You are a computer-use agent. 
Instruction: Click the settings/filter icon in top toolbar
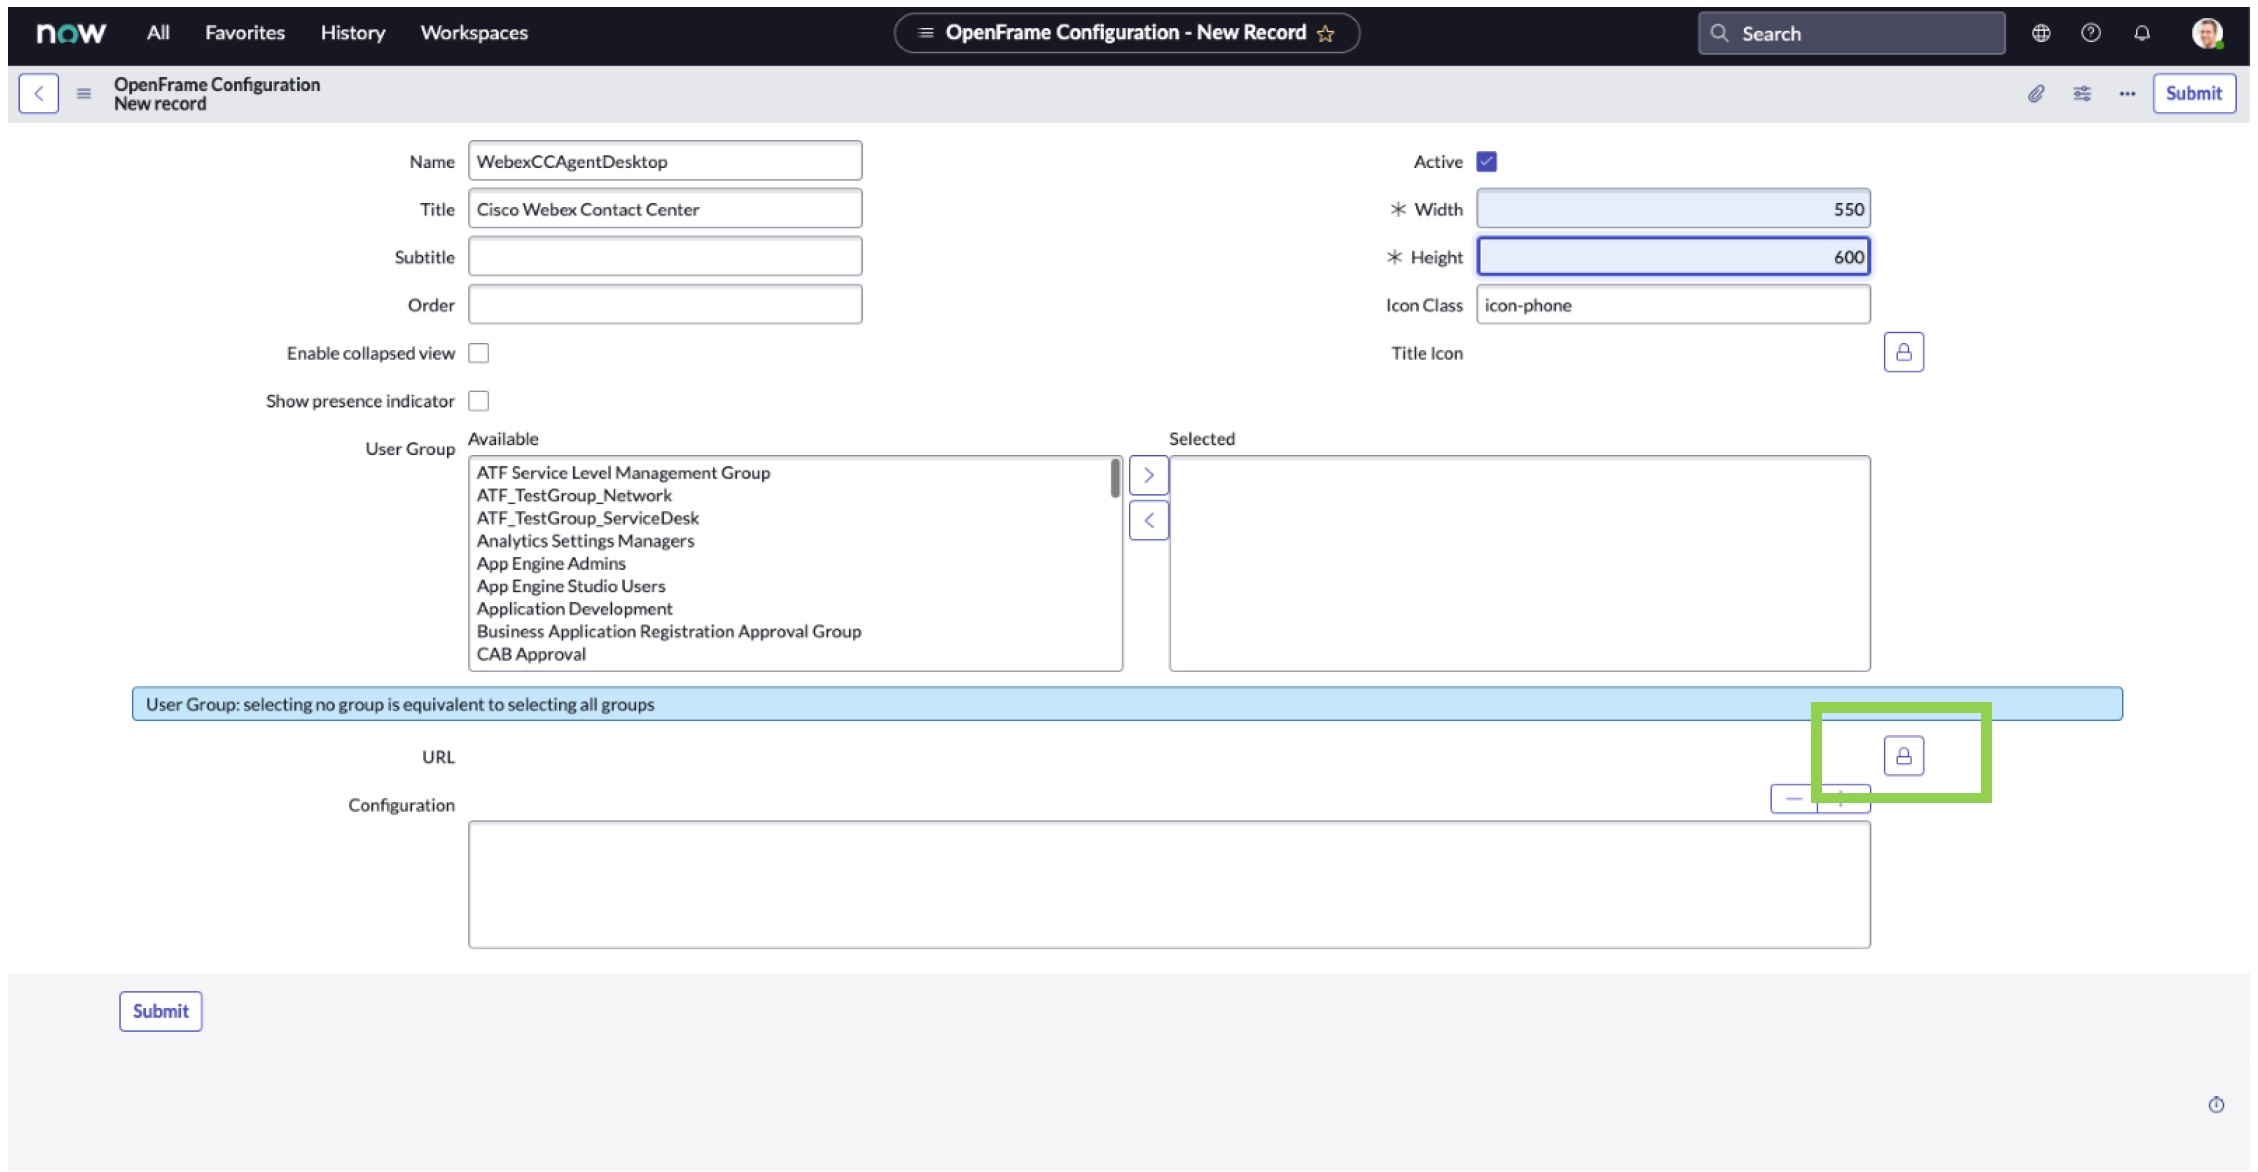tap(2083, 93)
